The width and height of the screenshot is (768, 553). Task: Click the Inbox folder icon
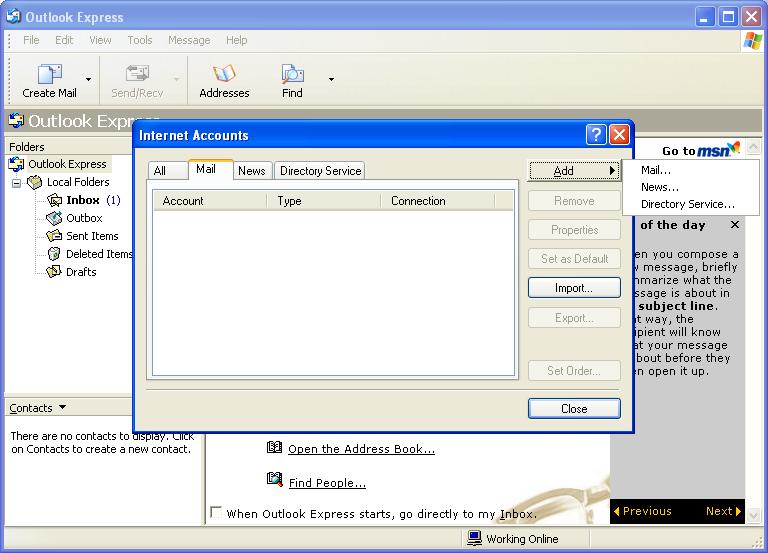(54, 200)
